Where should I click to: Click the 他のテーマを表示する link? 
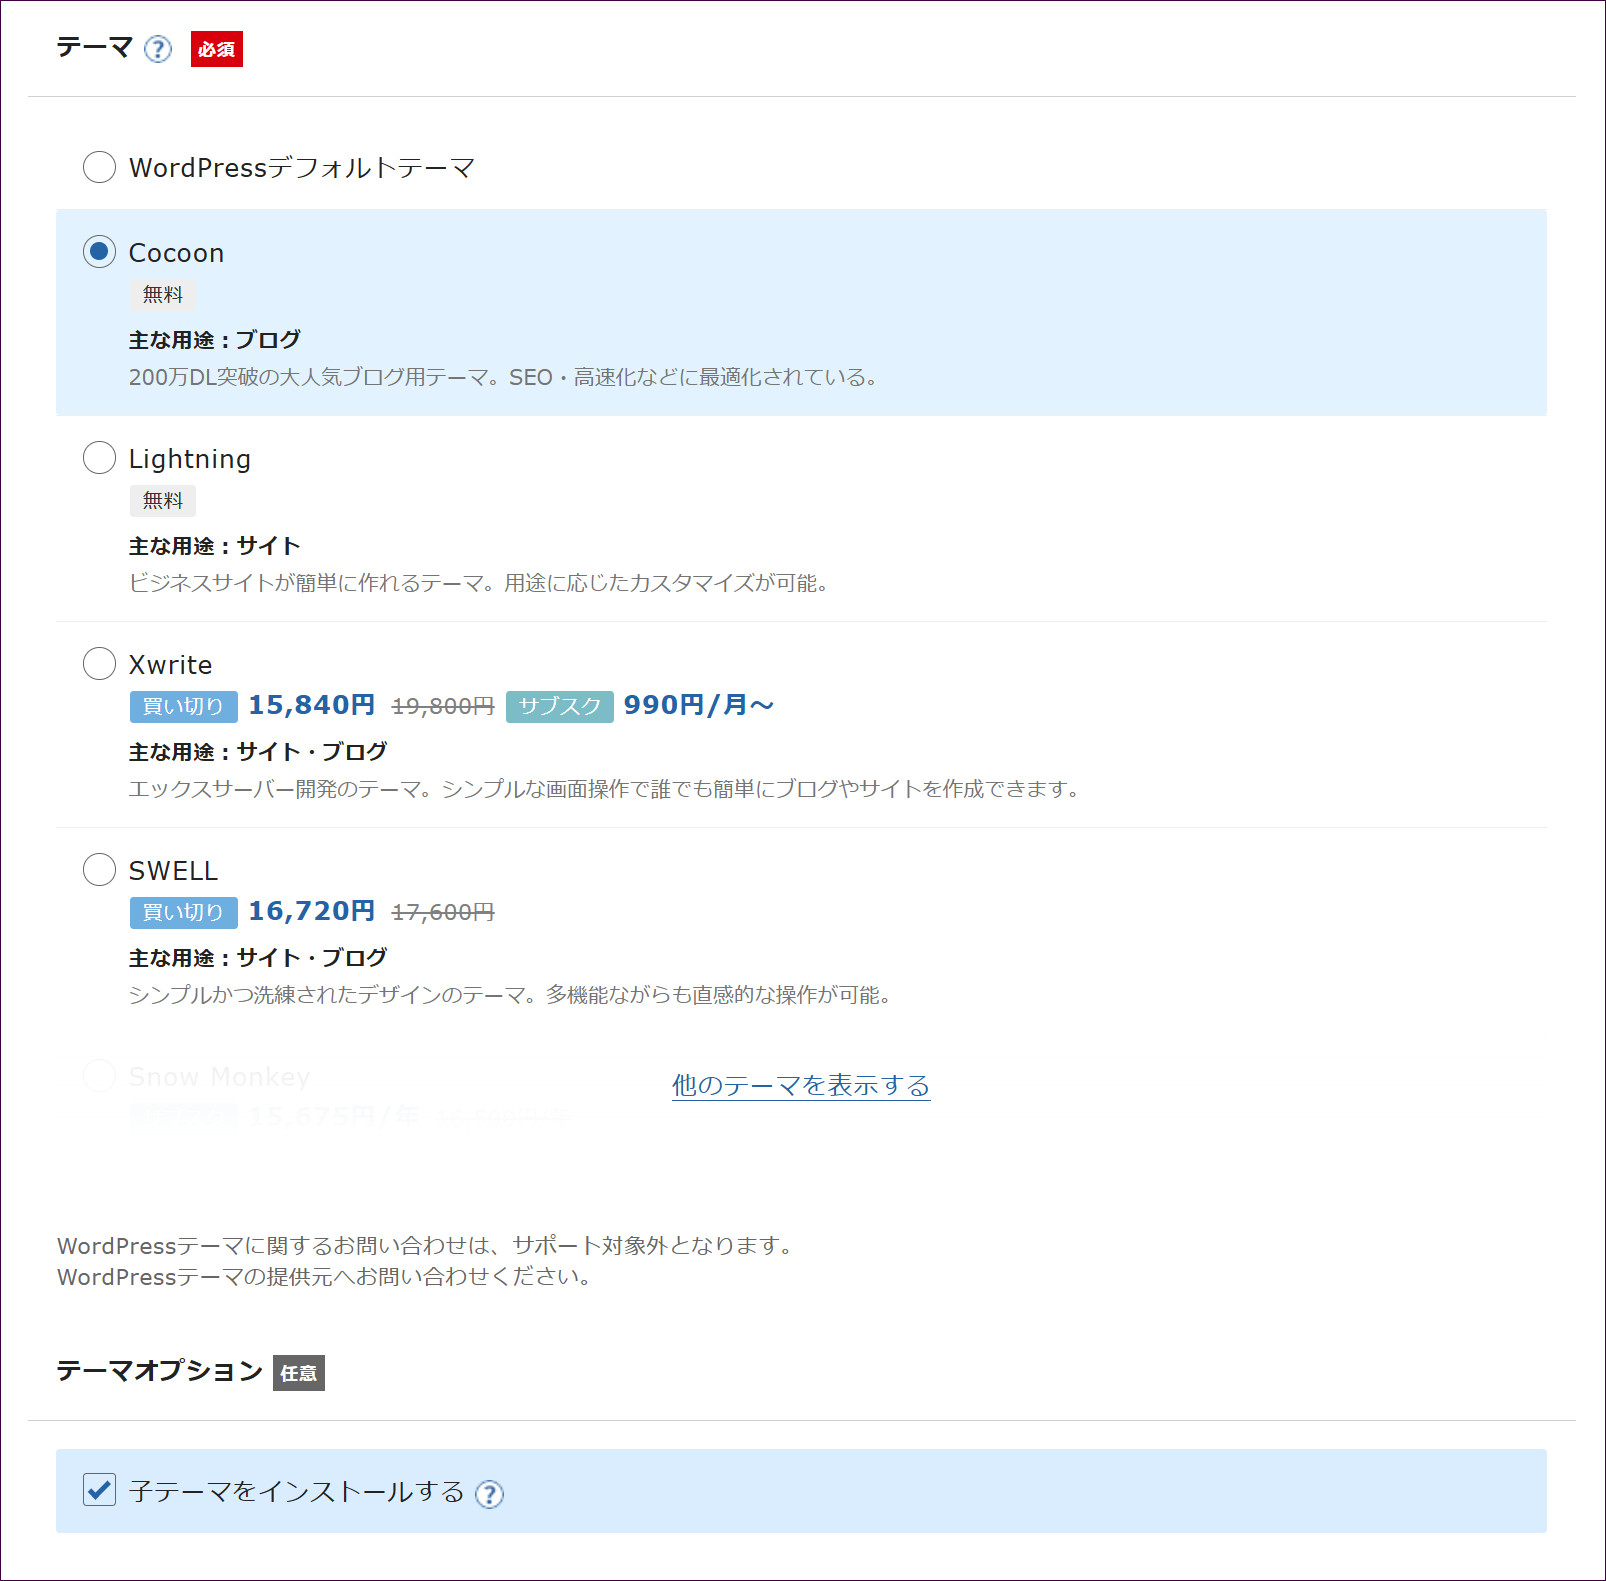pos(801,1085)
